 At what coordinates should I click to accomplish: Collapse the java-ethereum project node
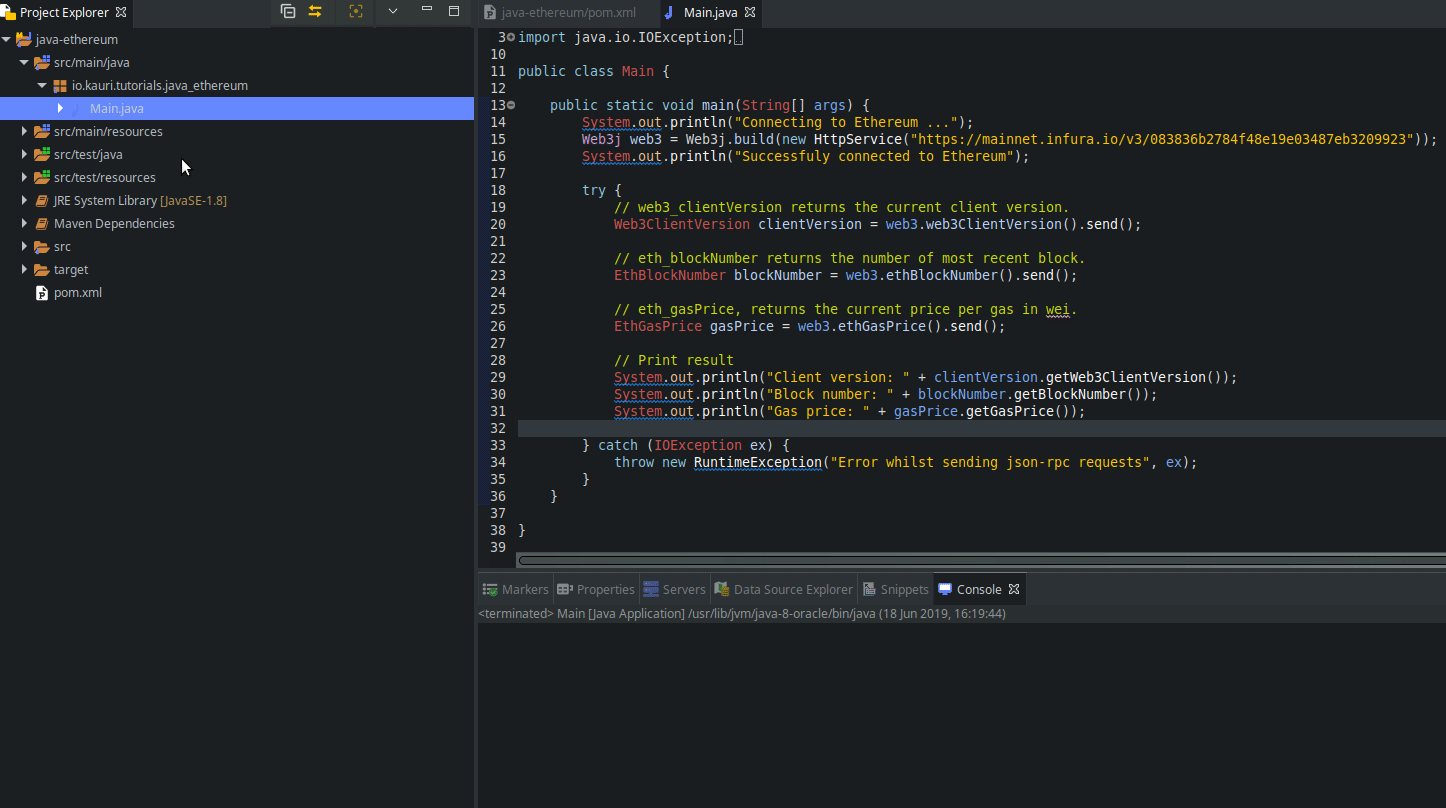[x=7, y=40]
